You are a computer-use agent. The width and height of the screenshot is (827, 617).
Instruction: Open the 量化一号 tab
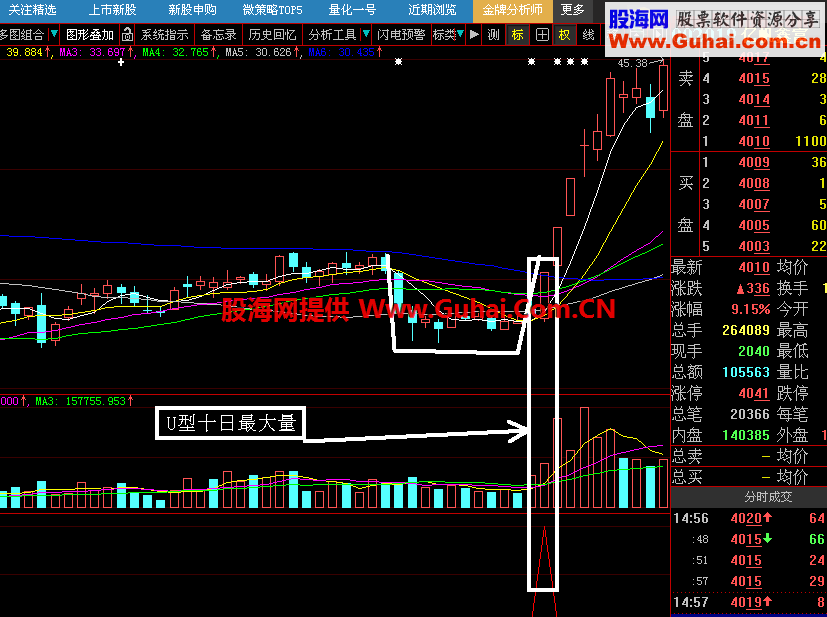(x=352, y=10)
